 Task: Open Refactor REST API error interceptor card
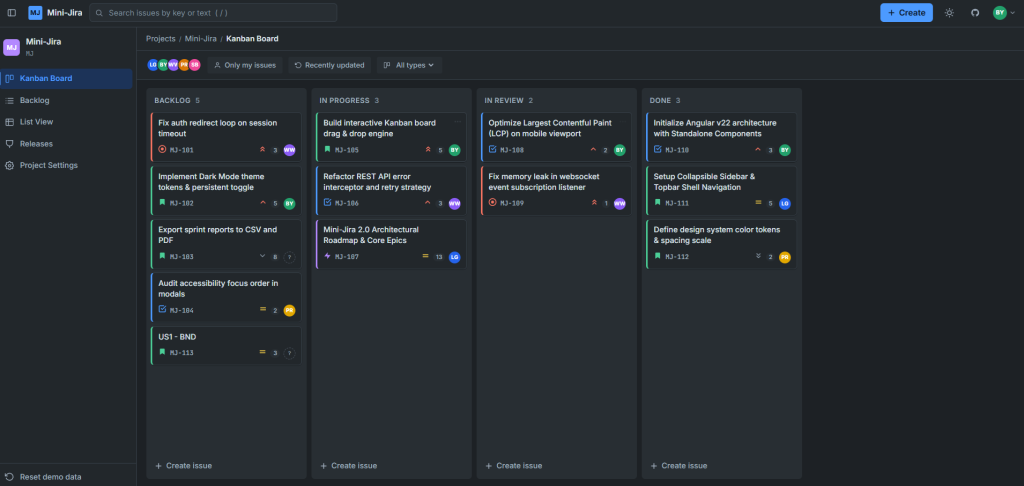click(391, 190)
